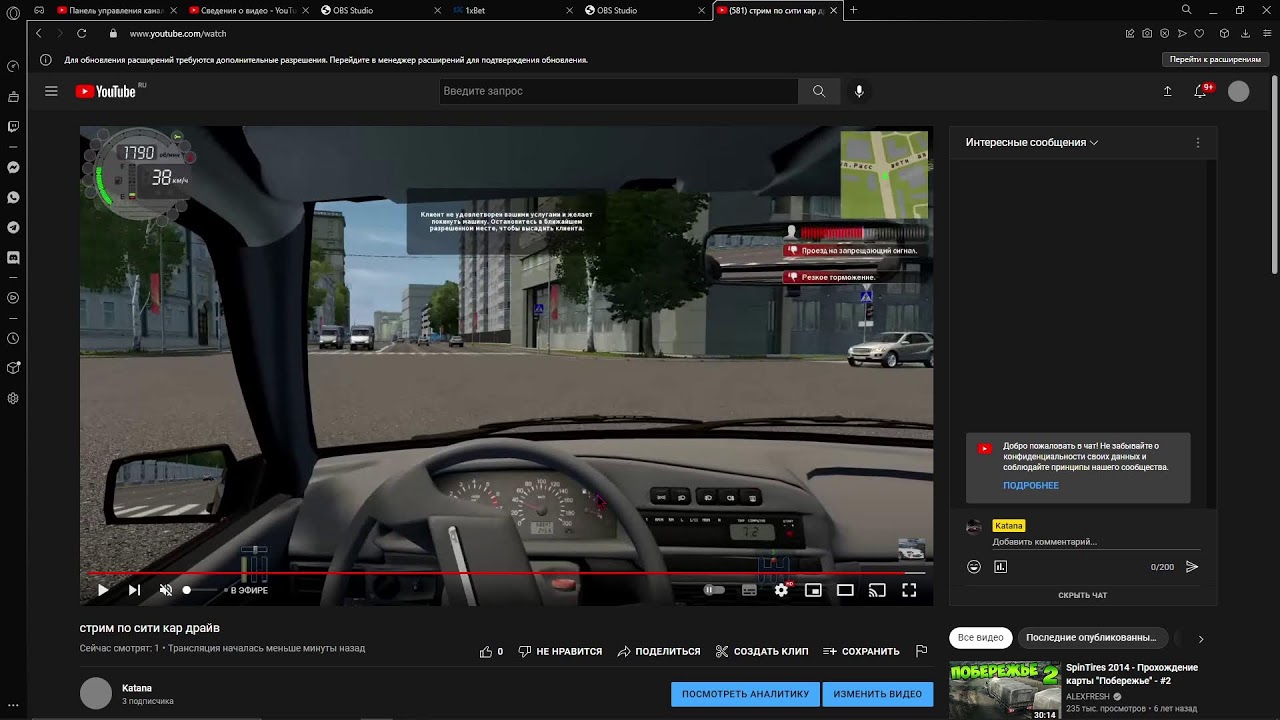Add page to bookmarks heart icon
Screen dimensions: 1280x720
1199,33
